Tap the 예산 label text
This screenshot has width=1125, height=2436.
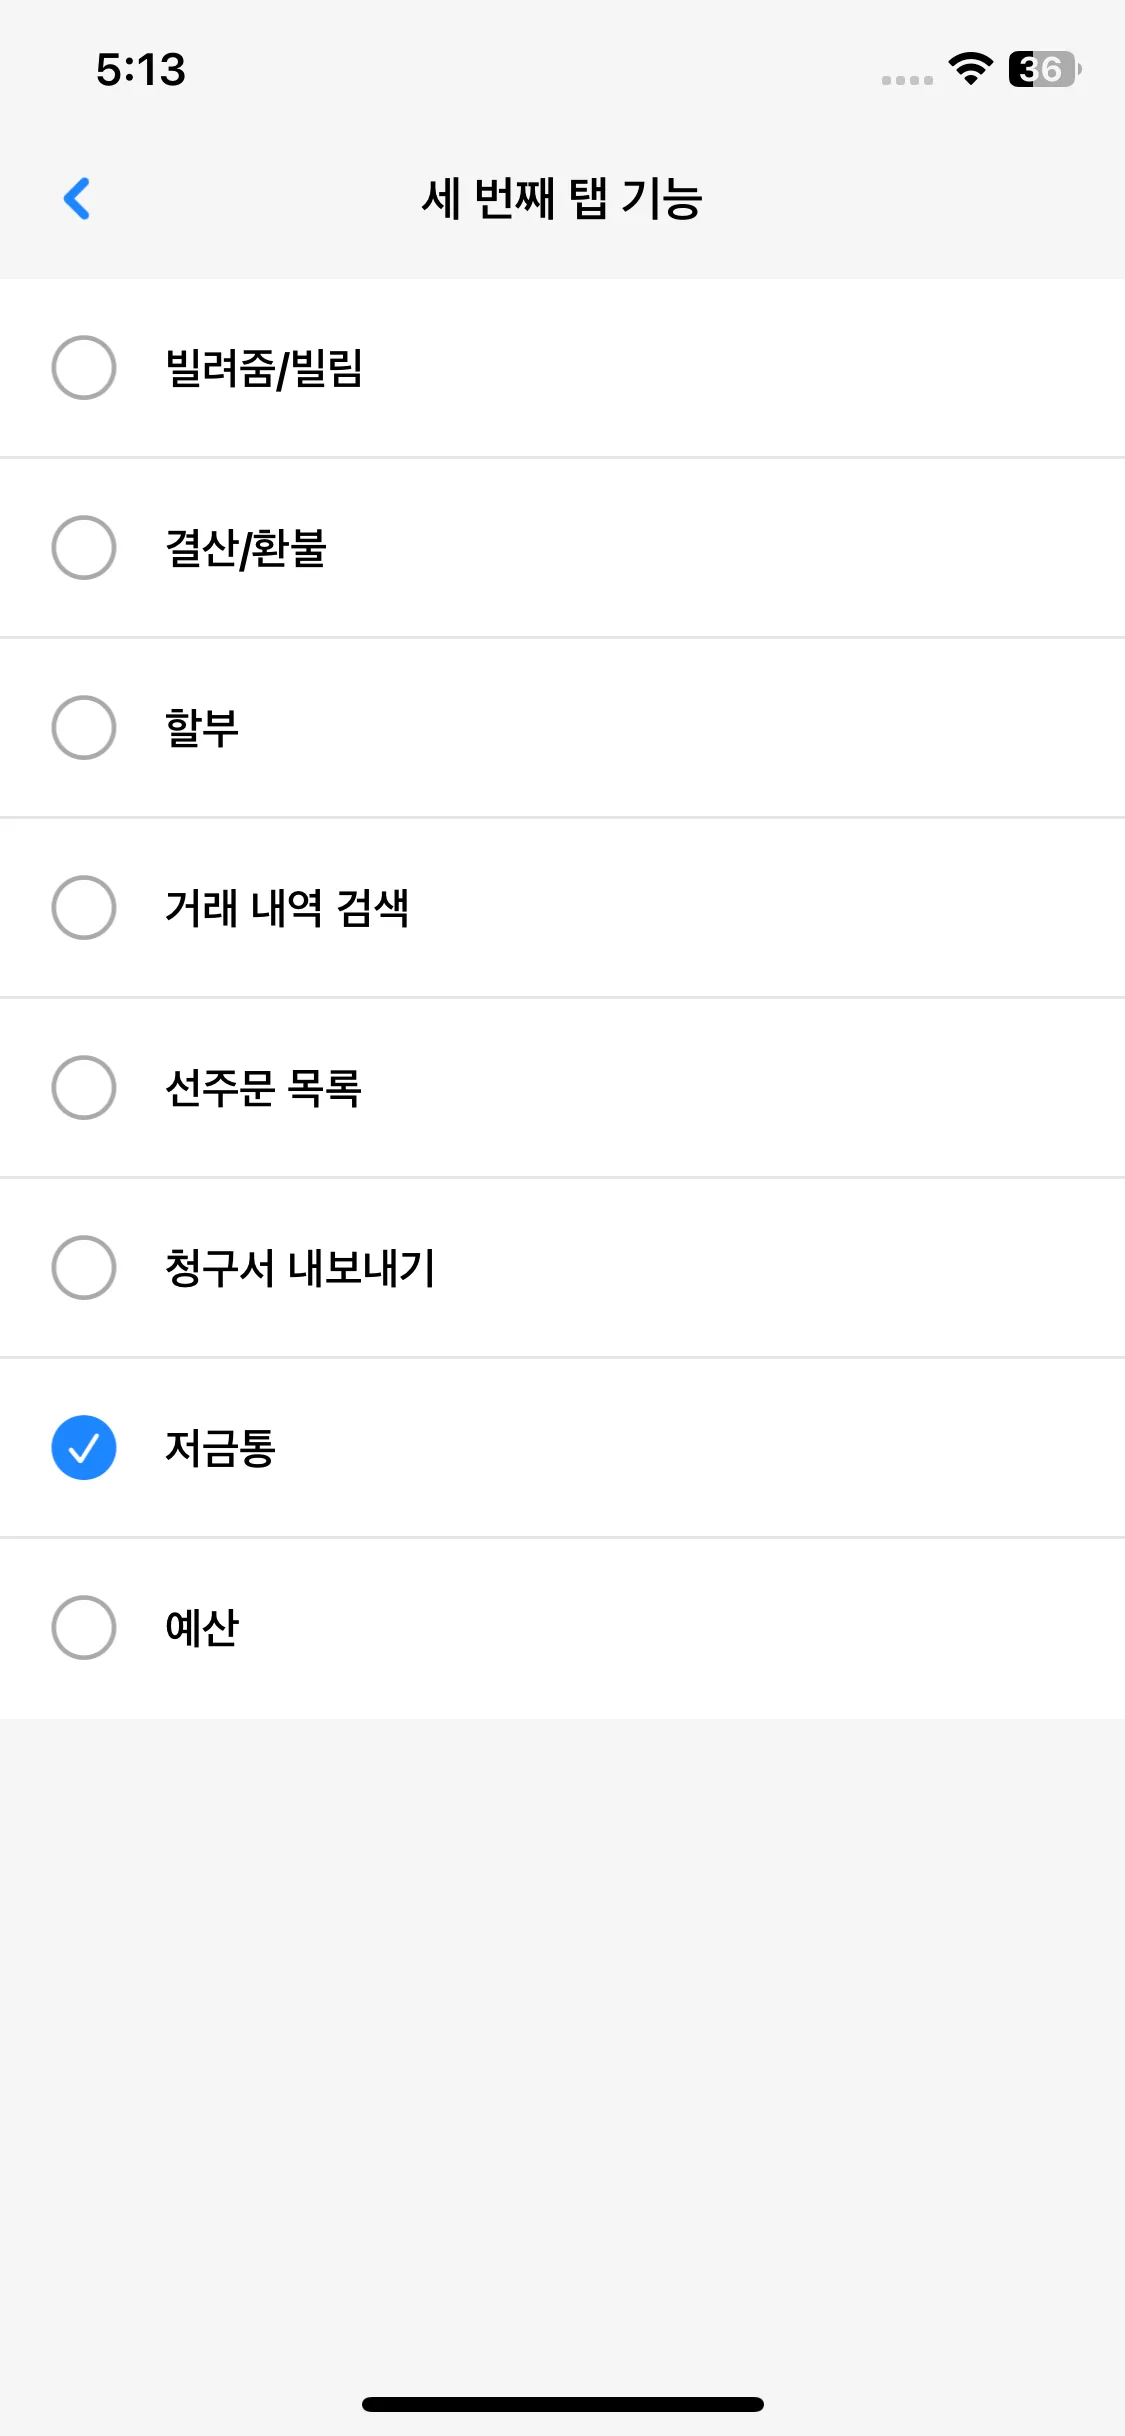pyautogui.click(x=202, y=1628)
